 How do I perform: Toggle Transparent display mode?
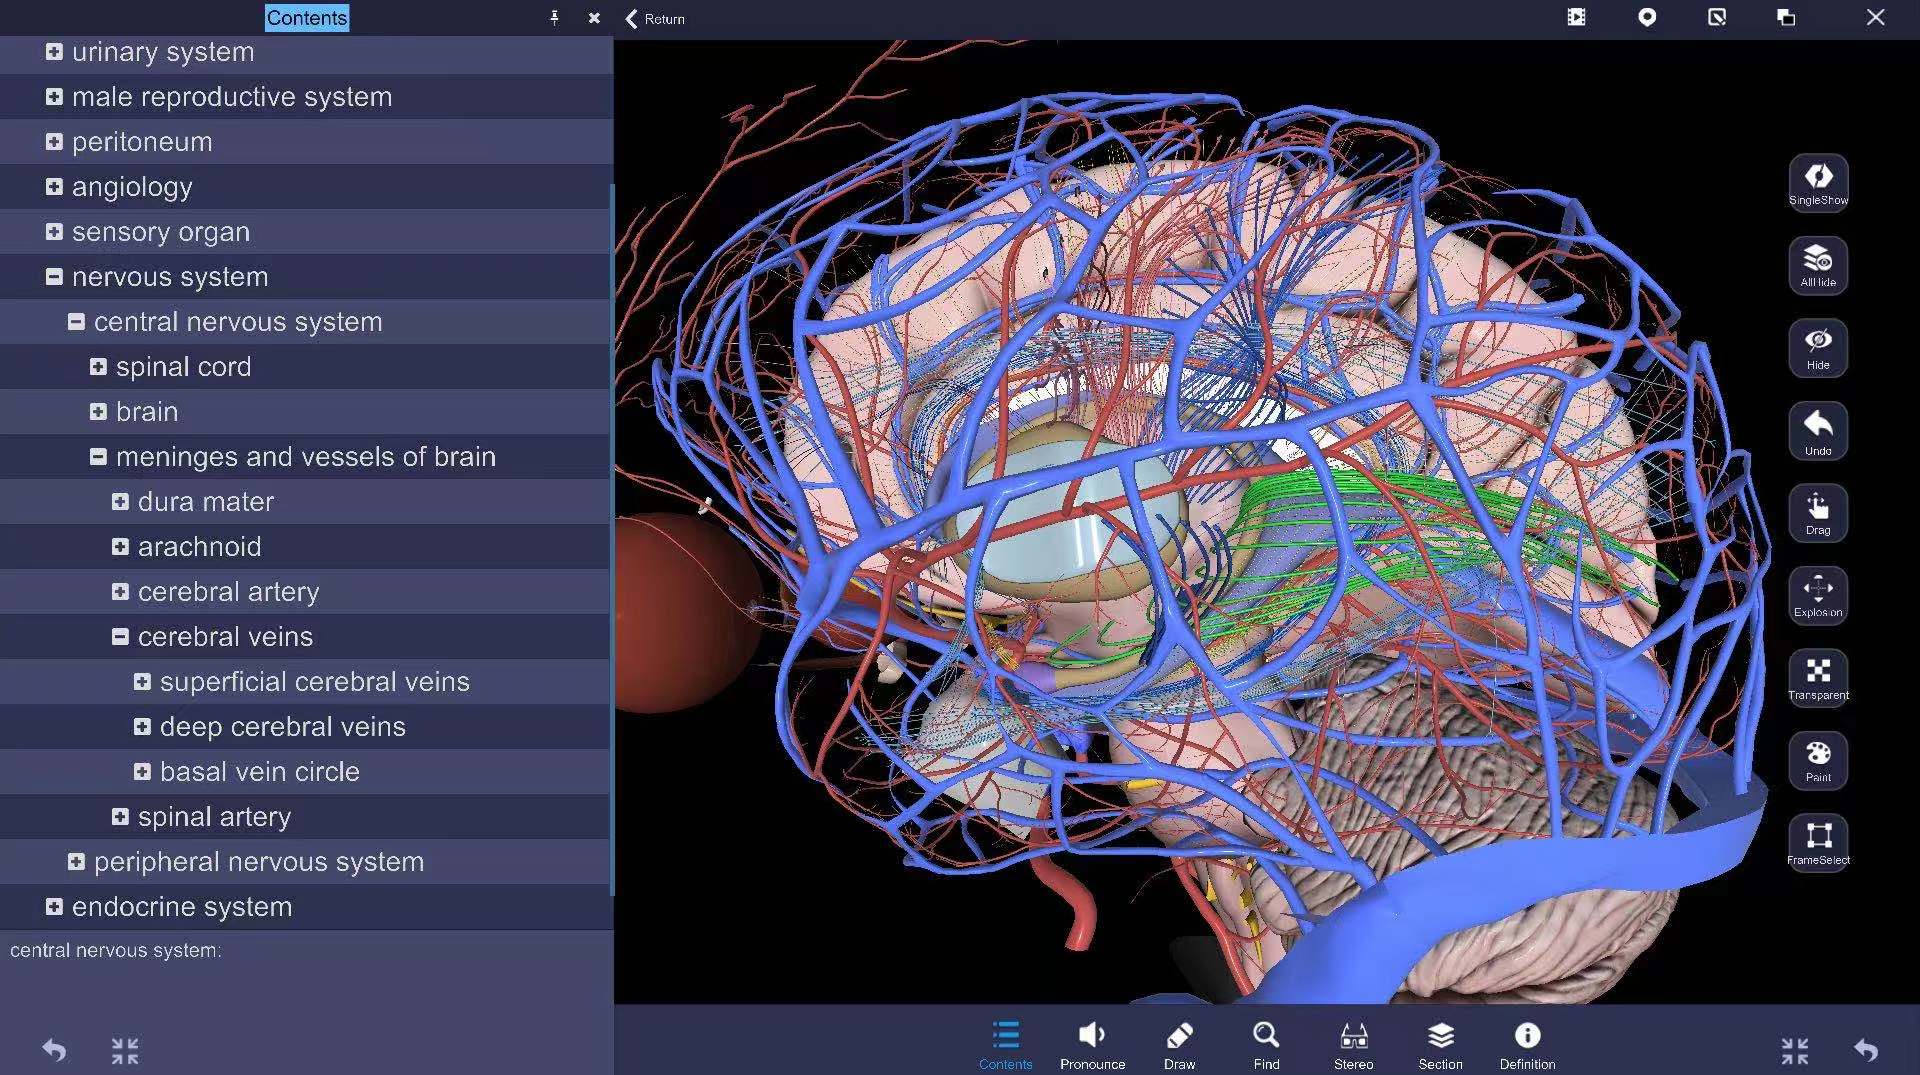(x=1817, y=677)
